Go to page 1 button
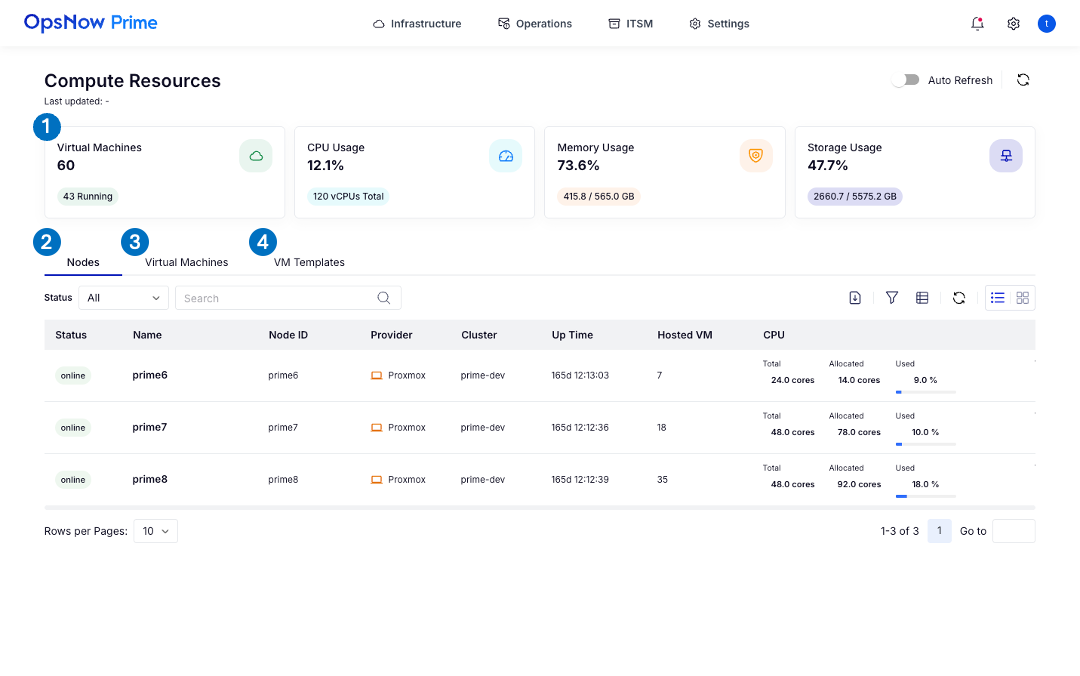Image resolution: width=1080 pixels, height=676 pixels. click(x=939, y=531)
